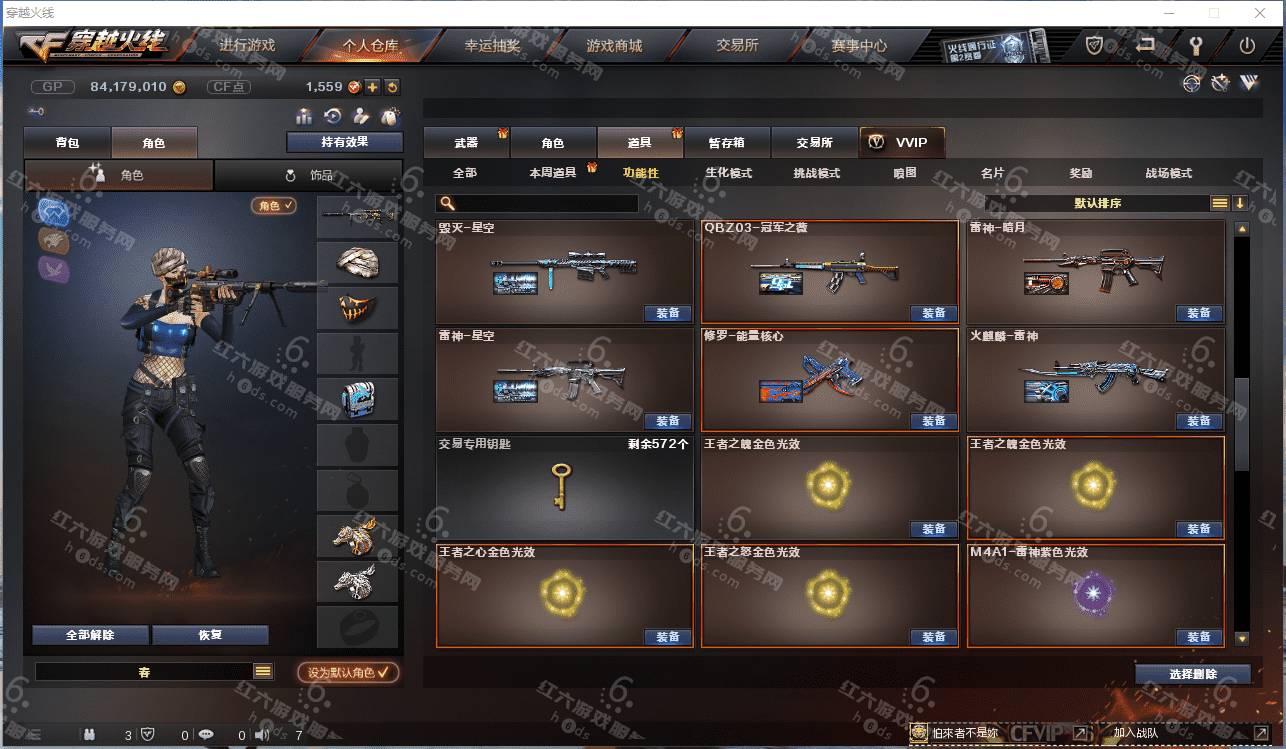Open the crosshair target icon below top bar
1286x749 pixels.
pos(1192,84)
